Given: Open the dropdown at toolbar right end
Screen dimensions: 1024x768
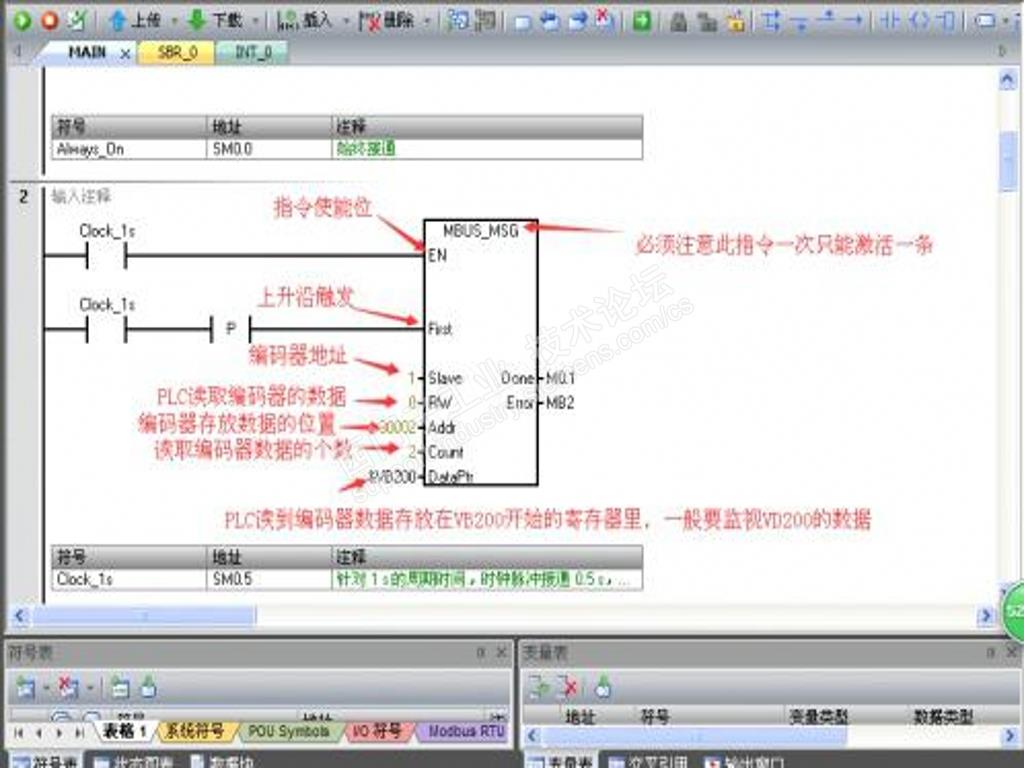Looking at the screenshot, I should coord(1008,22).
